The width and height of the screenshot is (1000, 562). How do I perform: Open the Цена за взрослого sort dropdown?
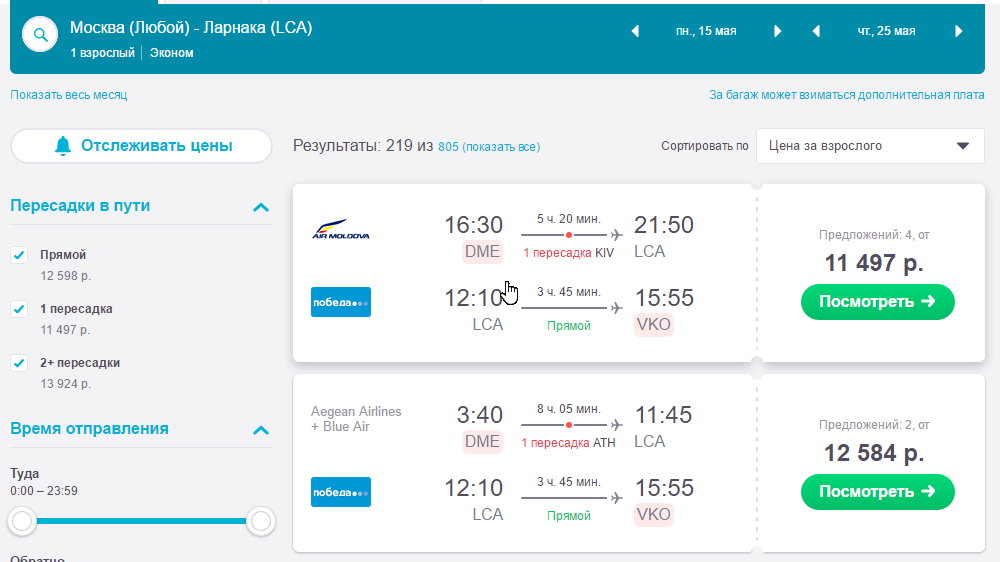(870, 146)
